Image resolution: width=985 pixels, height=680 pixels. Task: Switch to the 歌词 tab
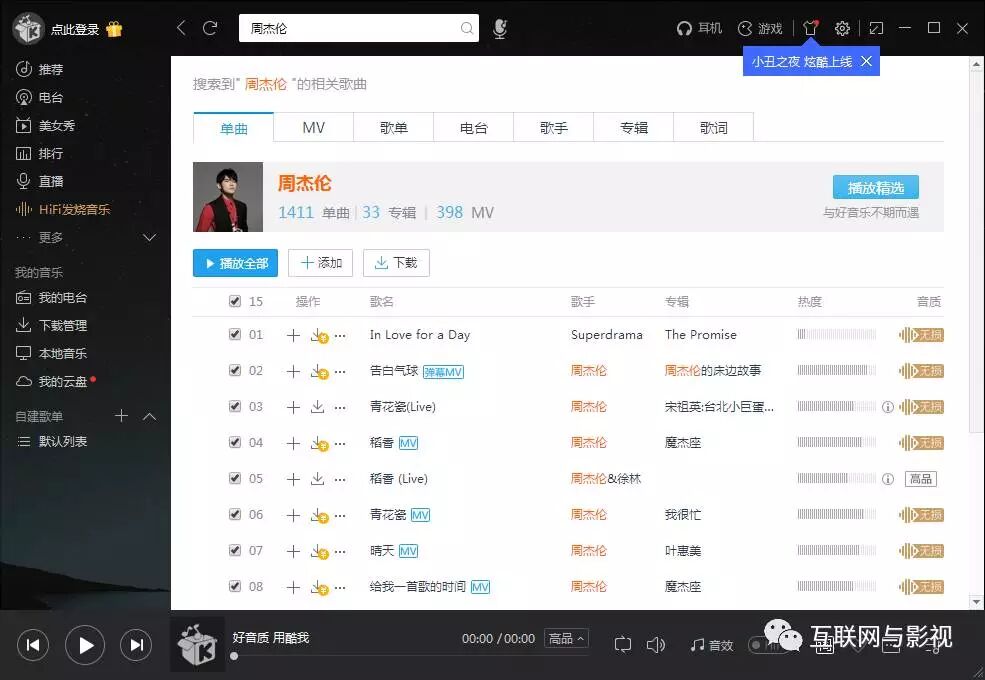coord(714,128)
